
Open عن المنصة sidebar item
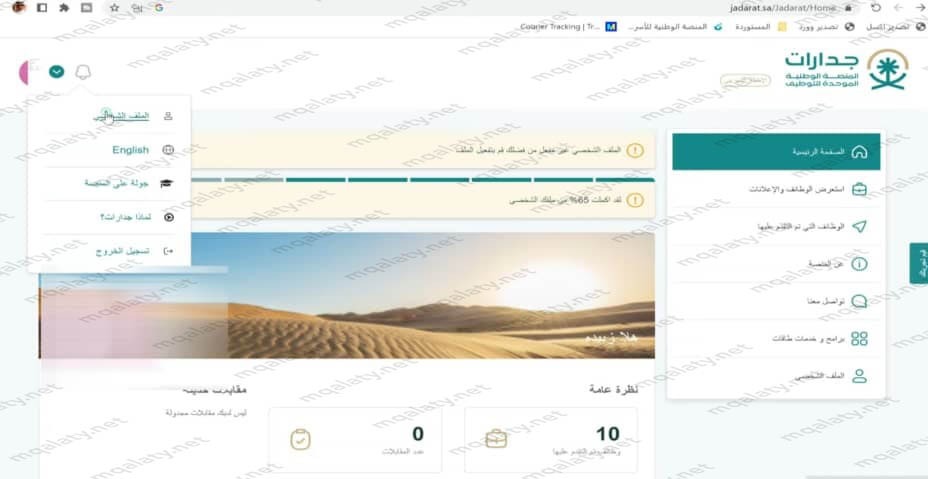[x=776, y=264]
